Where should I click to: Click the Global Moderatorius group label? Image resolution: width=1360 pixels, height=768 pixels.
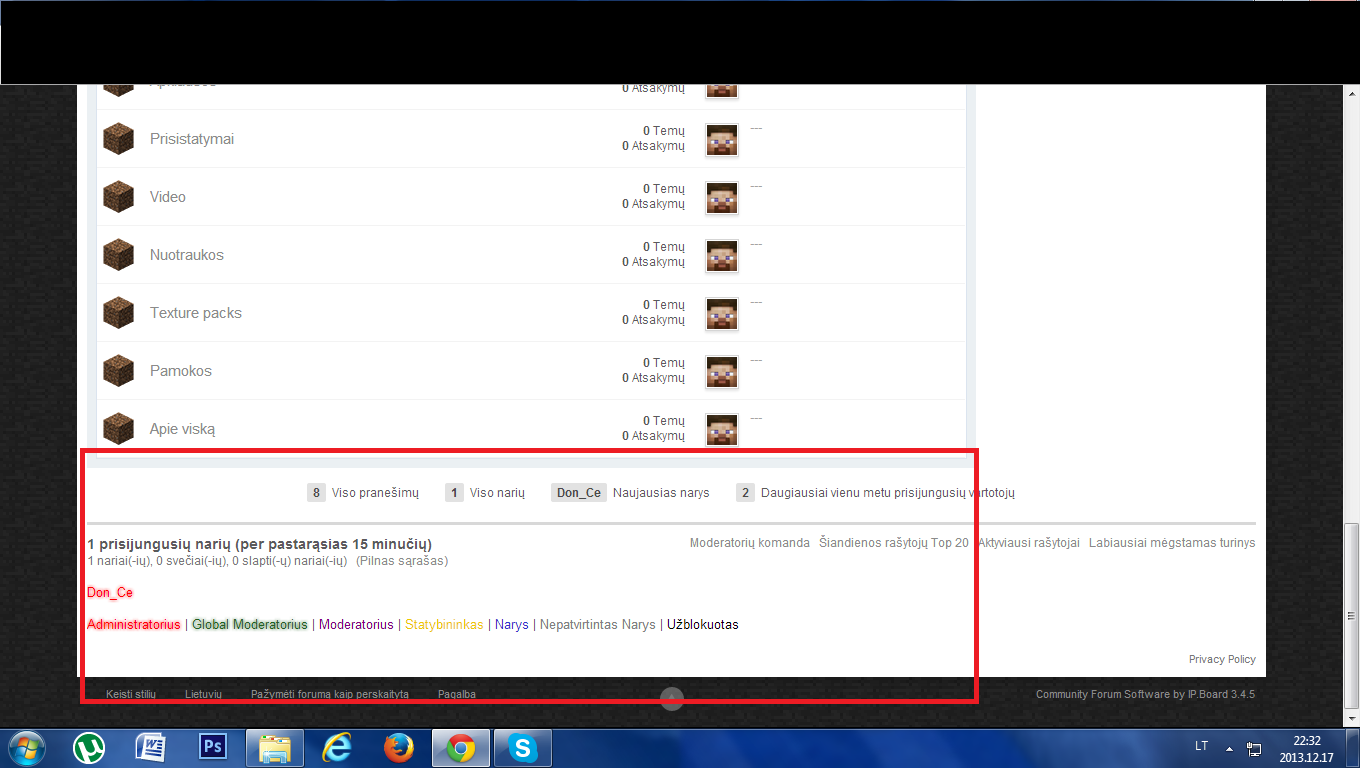pyautogui.click(x=250, y=625)
